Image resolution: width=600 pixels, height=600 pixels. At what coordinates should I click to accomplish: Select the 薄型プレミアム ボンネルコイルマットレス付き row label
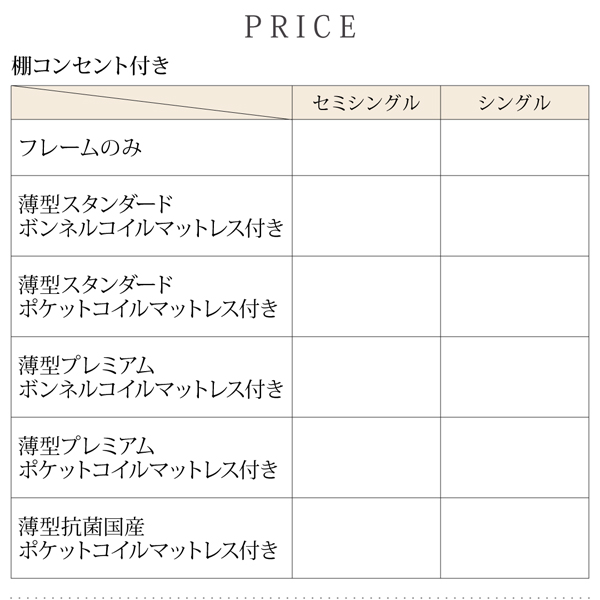click(x=152, y=377)
